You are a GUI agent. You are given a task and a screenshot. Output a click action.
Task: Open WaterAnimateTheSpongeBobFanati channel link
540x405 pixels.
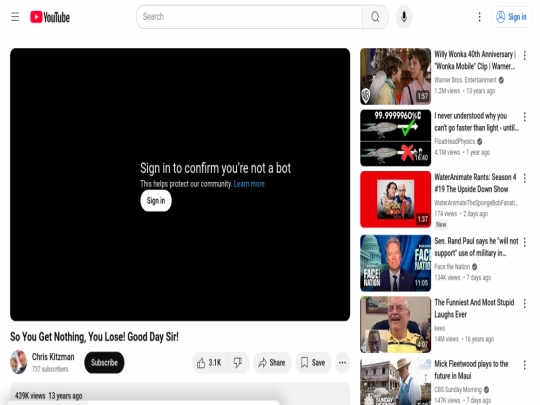coord(476,203)
